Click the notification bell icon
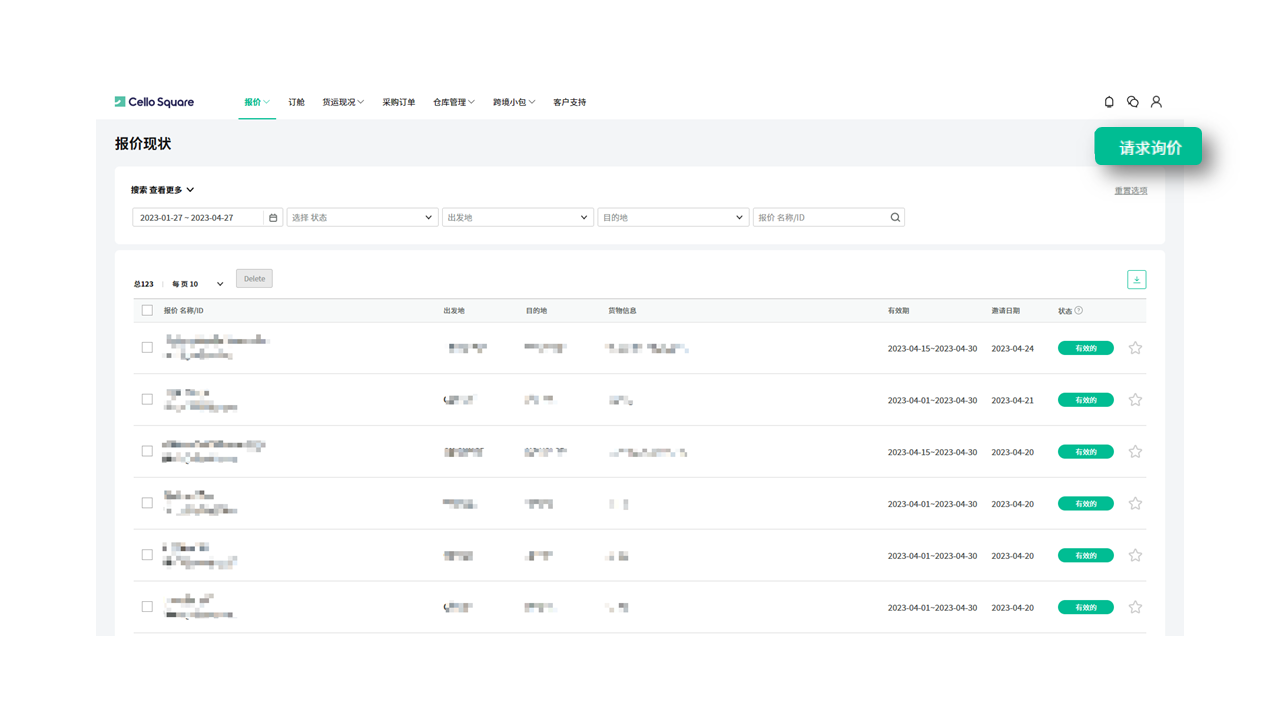Viewport: 1280px width, 720px height. pyautogui.click(x=1109, y=102)
